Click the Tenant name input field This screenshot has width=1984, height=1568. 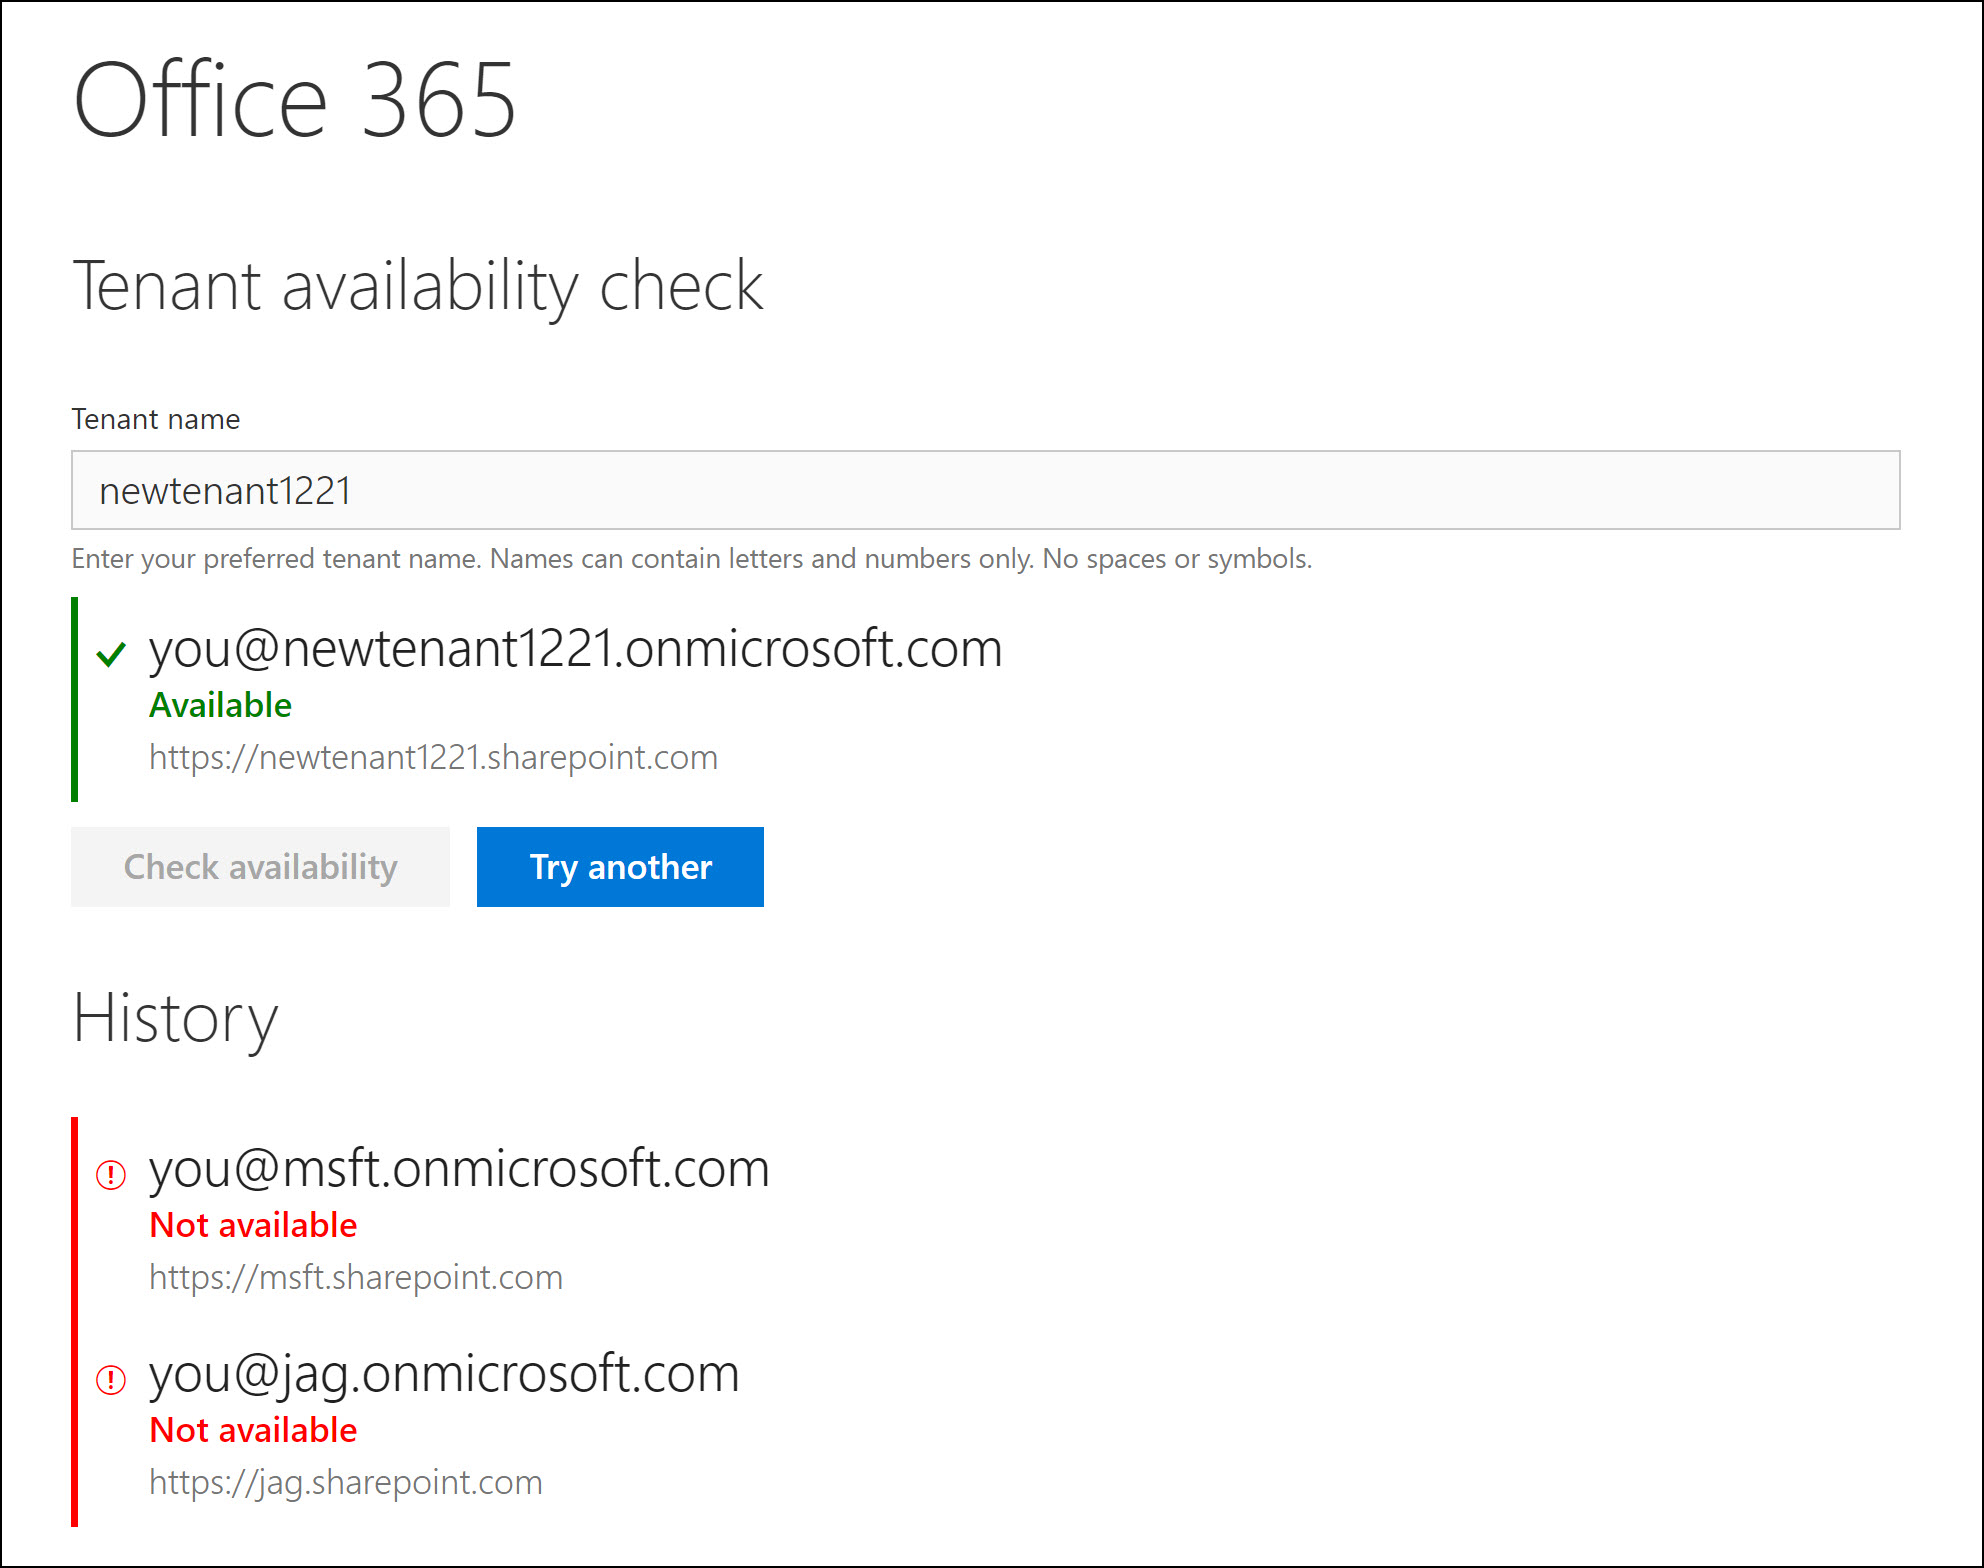[x=985, y=490]
